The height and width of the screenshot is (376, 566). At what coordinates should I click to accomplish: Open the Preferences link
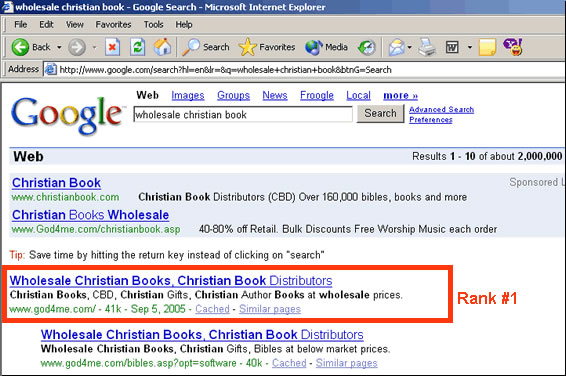tap(431, 120)
